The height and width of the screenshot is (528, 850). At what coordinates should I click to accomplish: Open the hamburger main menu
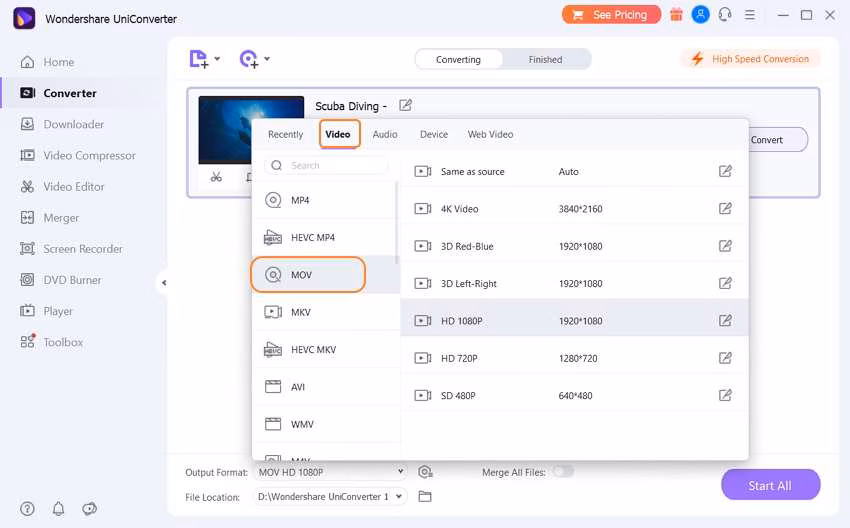click(750, 15)
